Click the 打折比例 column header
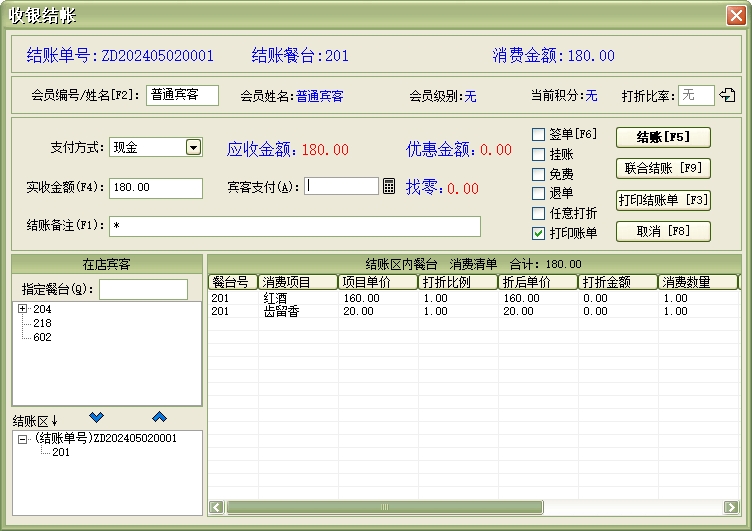The width and height of the screenshot is (752, 531). coord(458,283)
